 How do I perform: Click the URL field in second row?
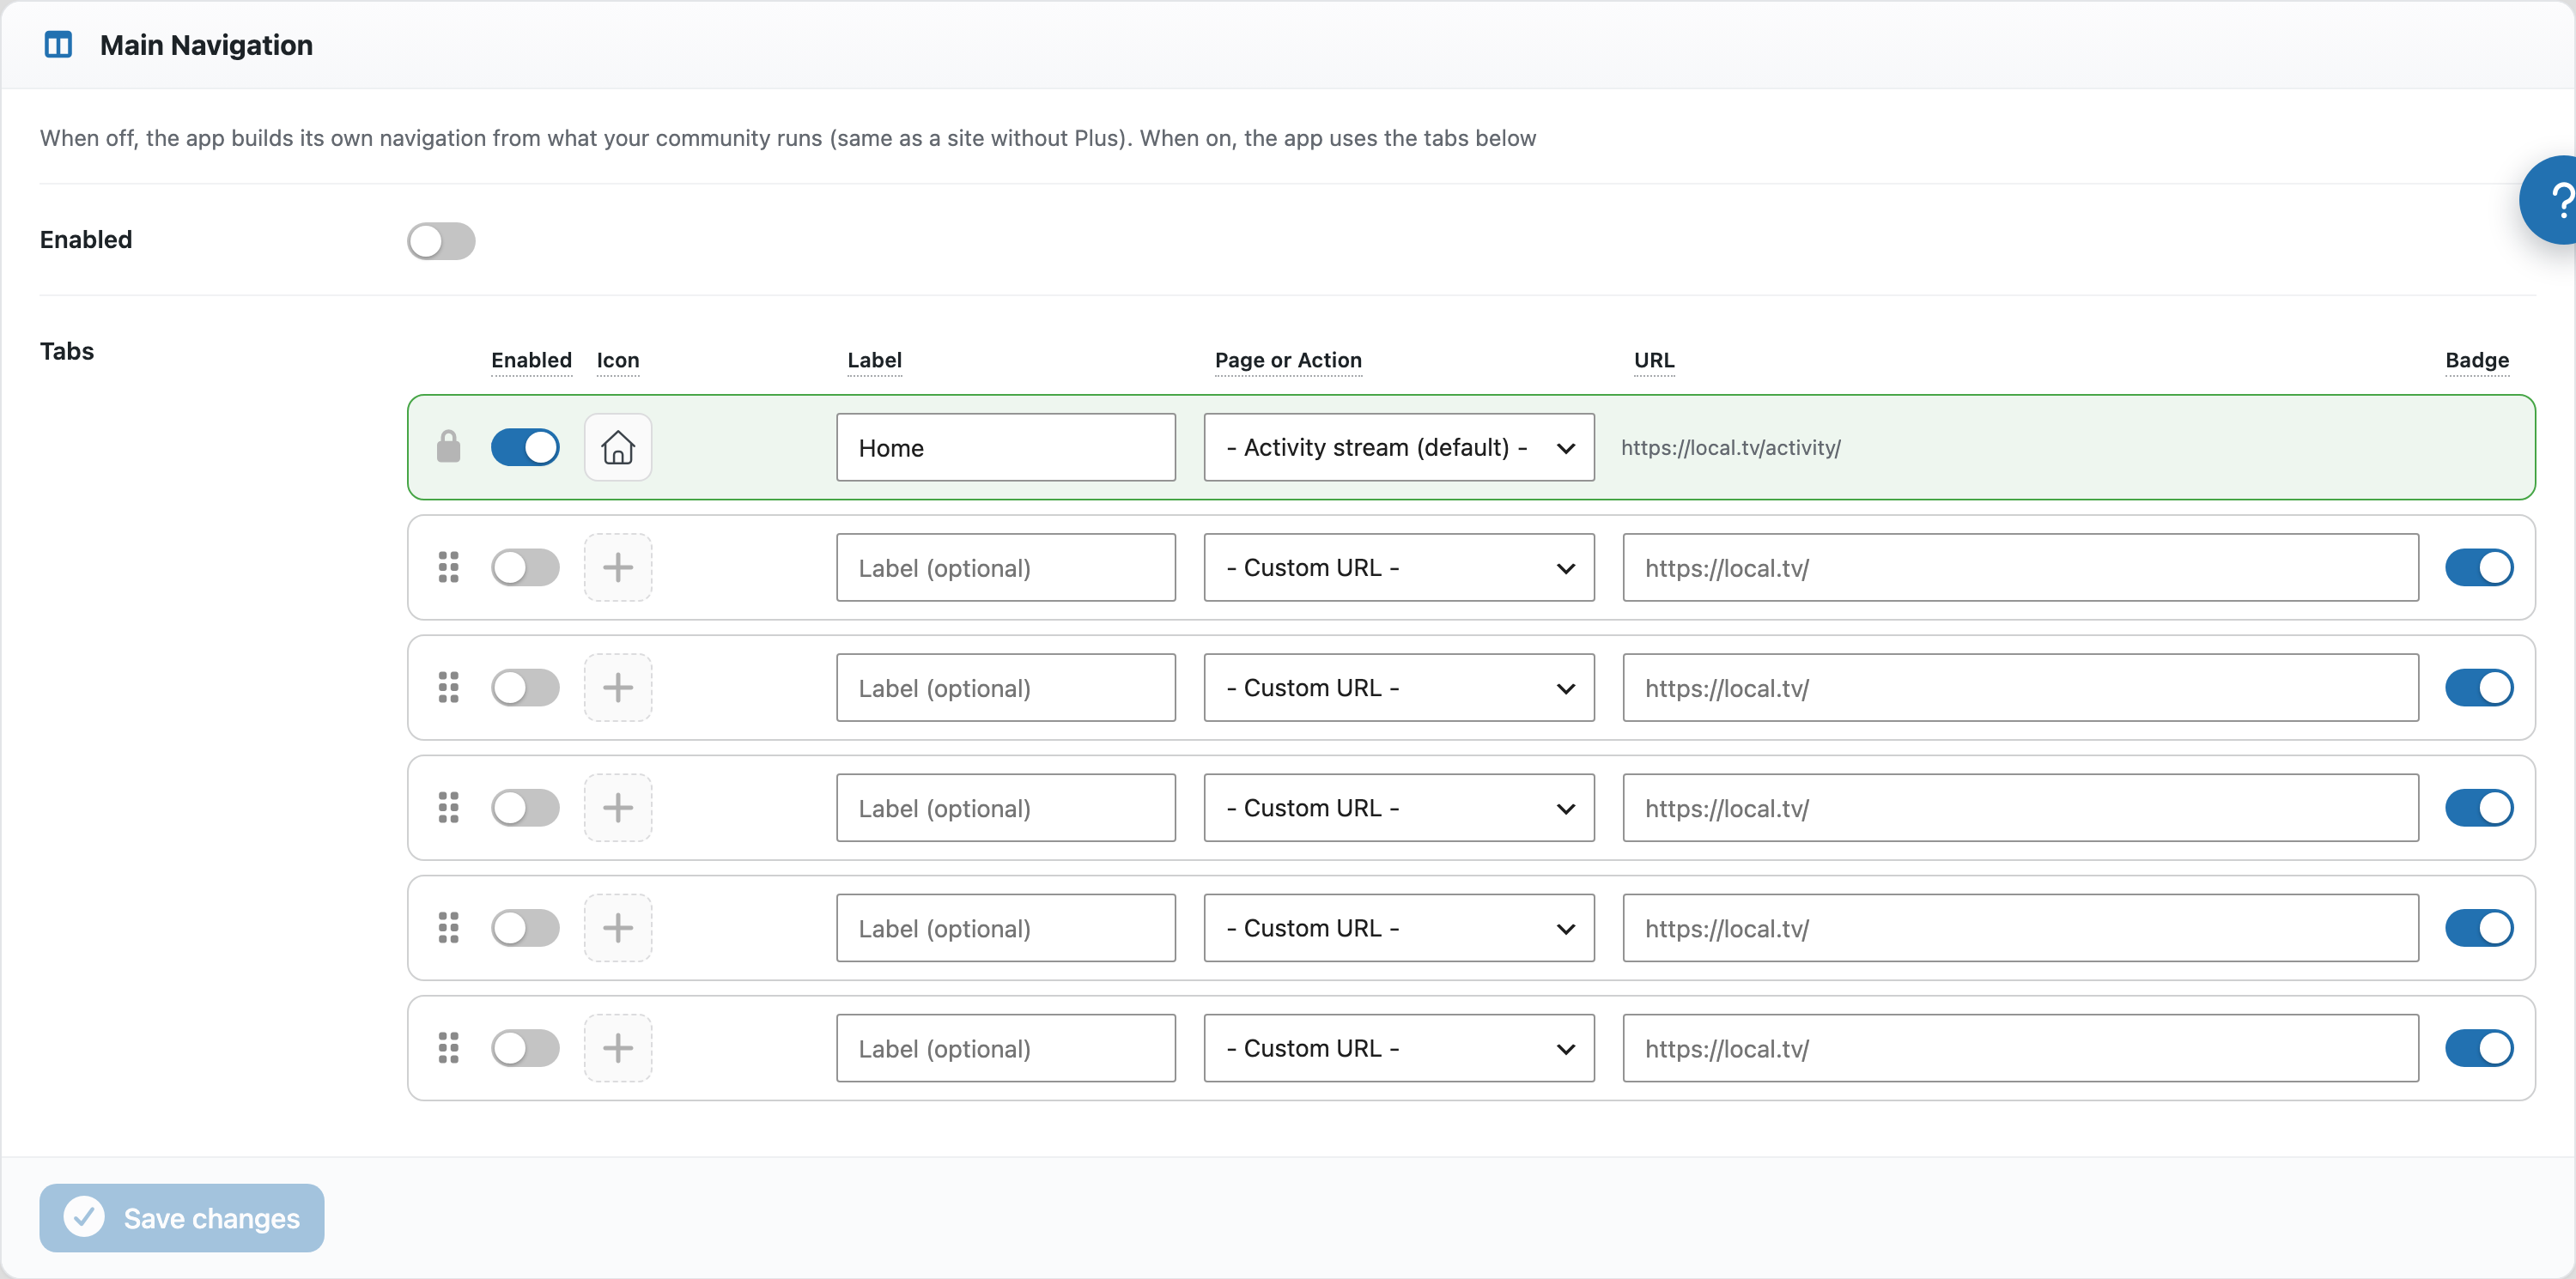[2021, 567]
